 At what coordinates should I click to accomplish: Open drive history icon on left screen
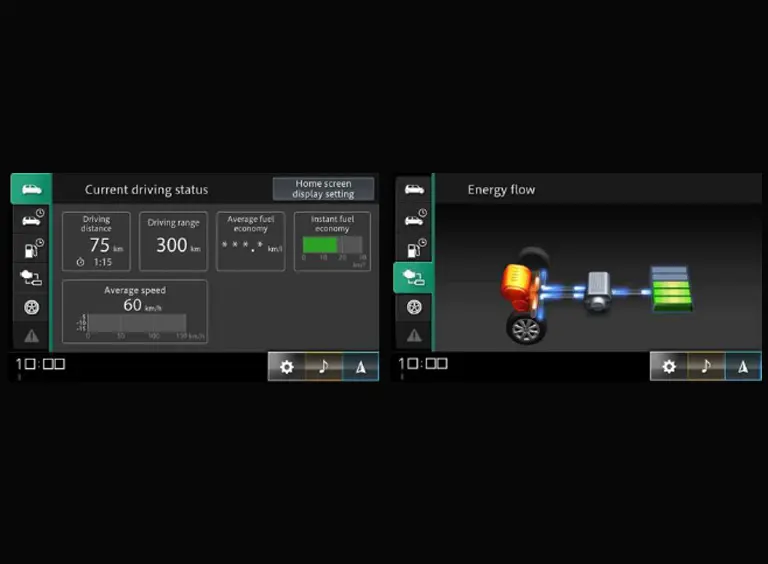click(31, 219)
